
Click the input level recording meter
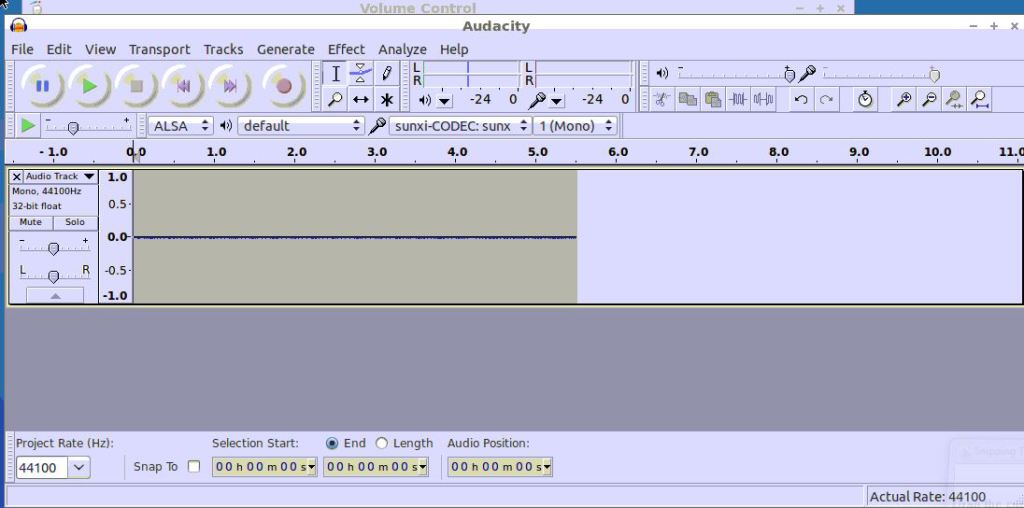pos(583,74)
